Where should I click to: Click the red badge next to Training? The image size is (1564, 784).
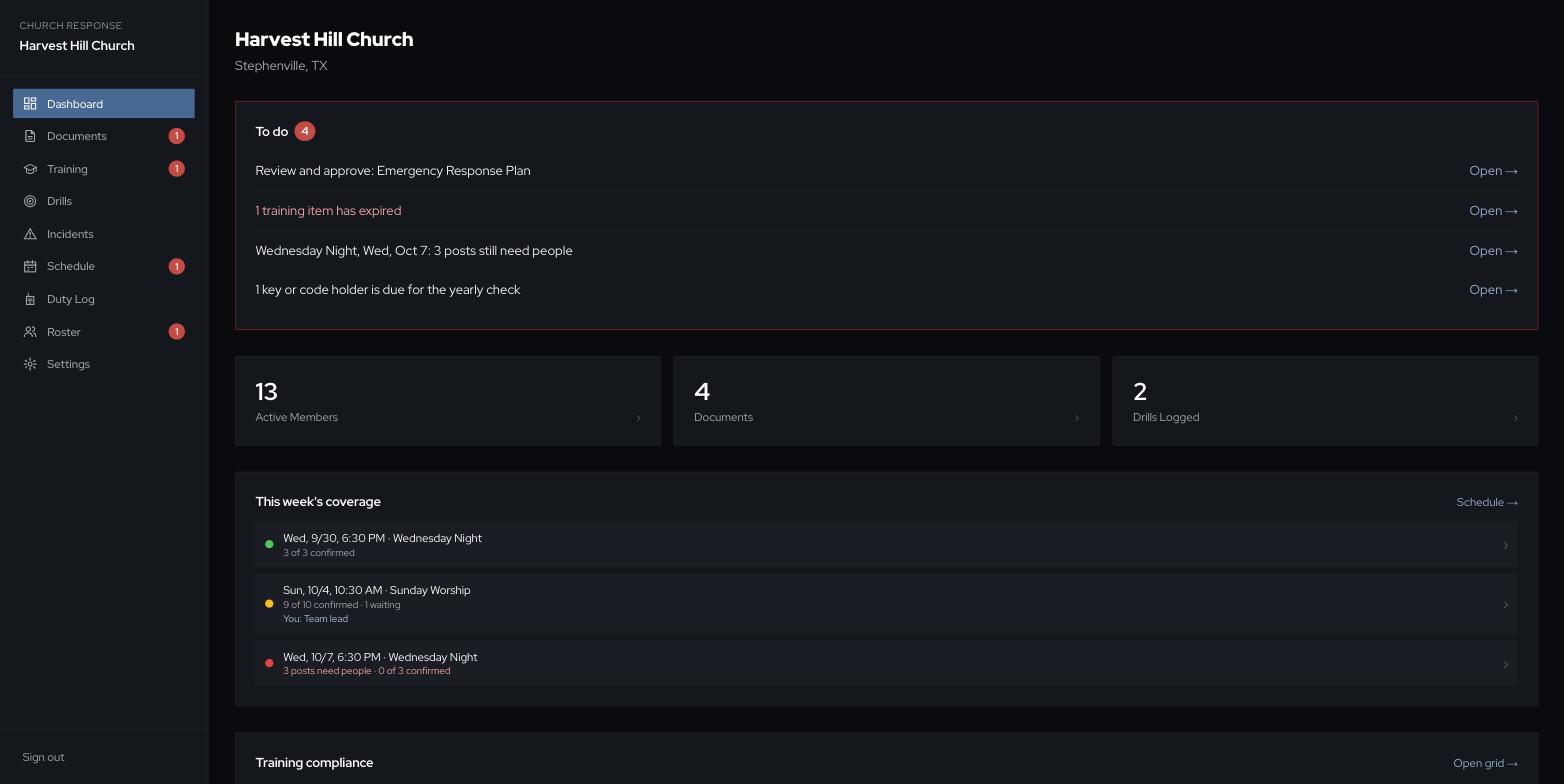tap(177, 169)
